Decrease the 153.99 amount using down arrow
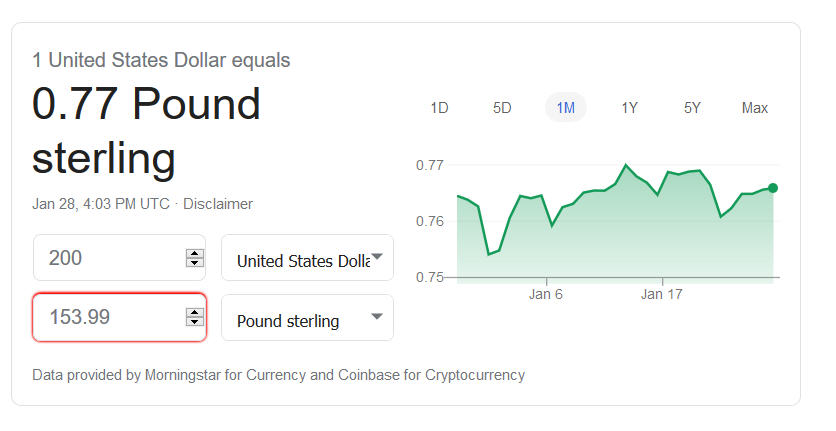 point(195,322)
